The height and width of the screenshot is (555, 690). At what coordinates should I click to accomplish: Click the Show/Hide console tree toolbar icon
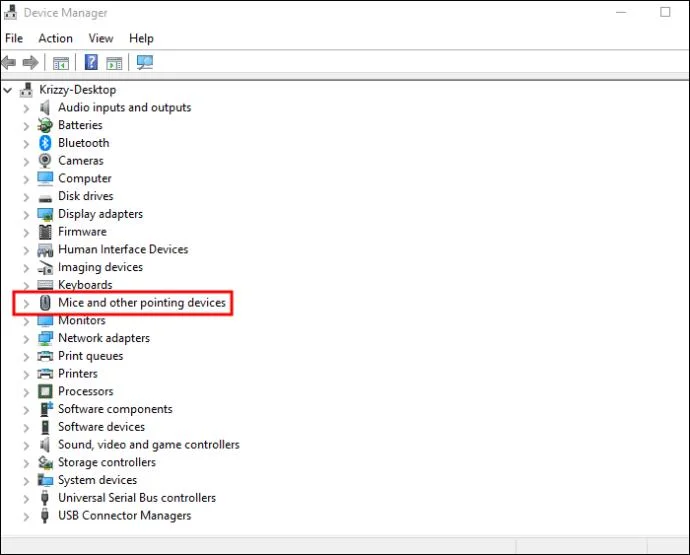[x=61, y=63]
